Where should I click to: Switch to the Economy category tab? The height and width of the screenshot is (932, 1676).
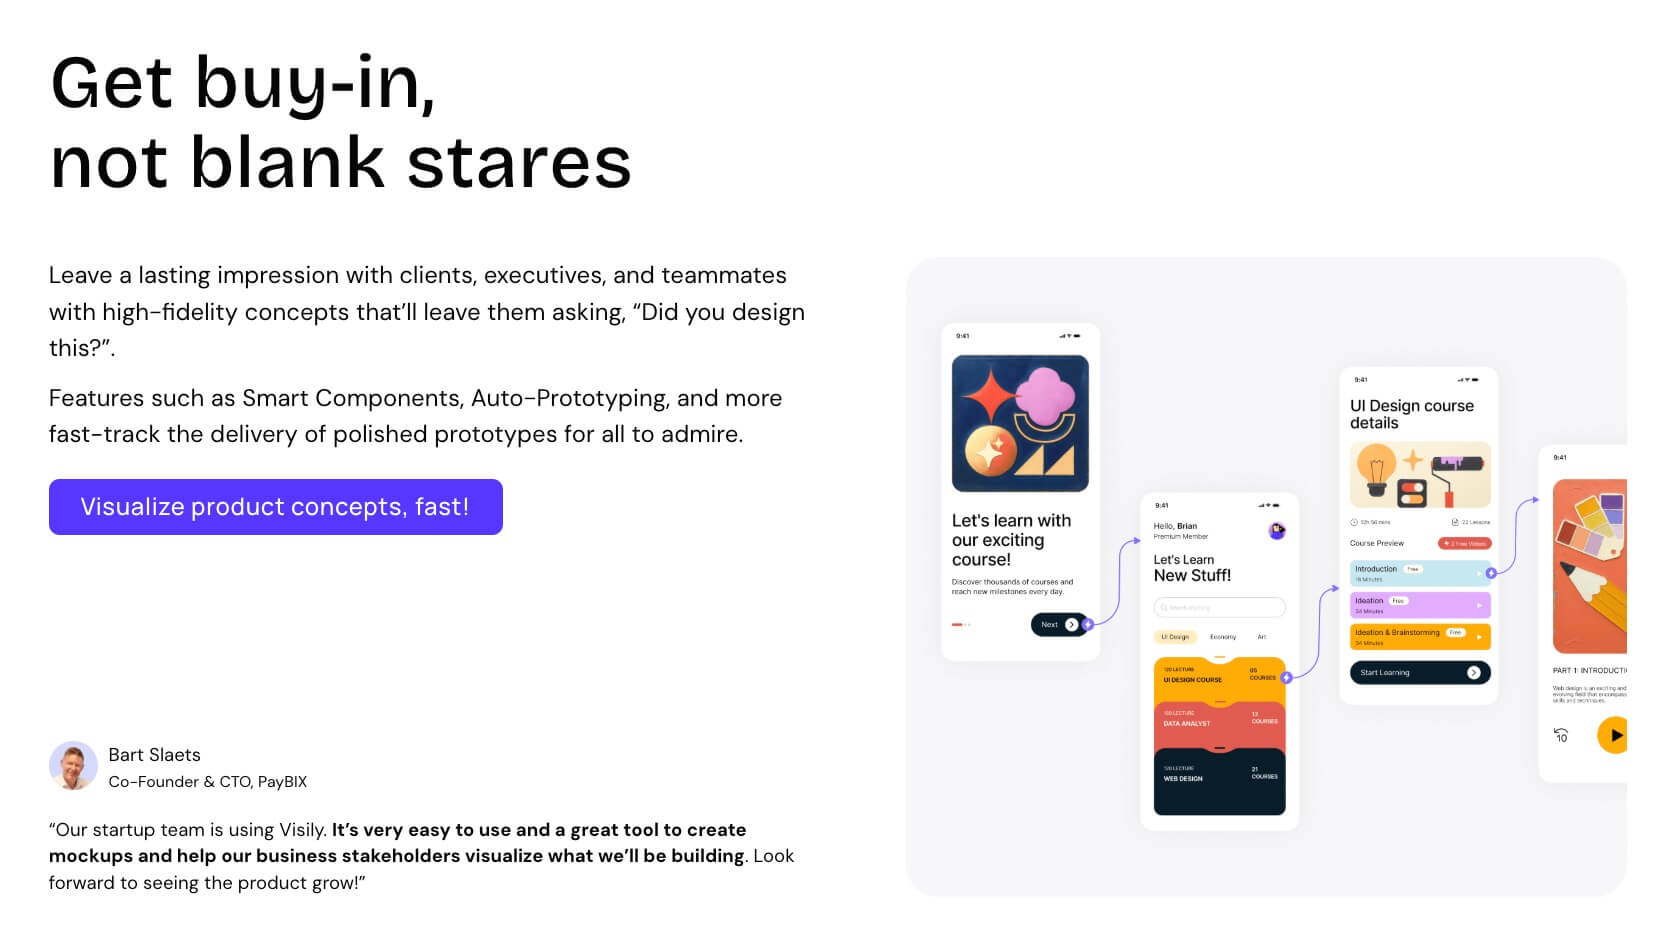1222,637
